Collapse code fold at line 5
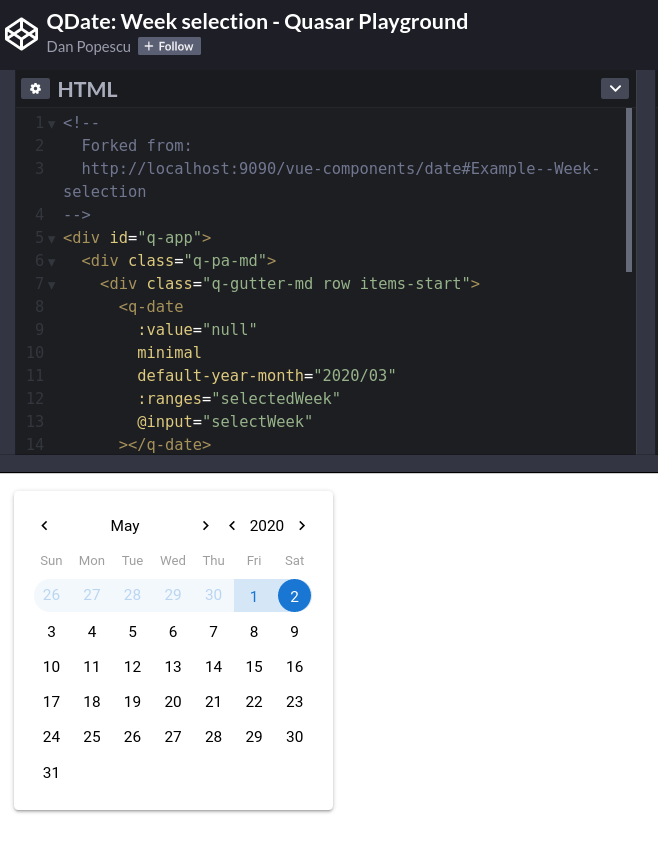658x857 pixels. 51,239
